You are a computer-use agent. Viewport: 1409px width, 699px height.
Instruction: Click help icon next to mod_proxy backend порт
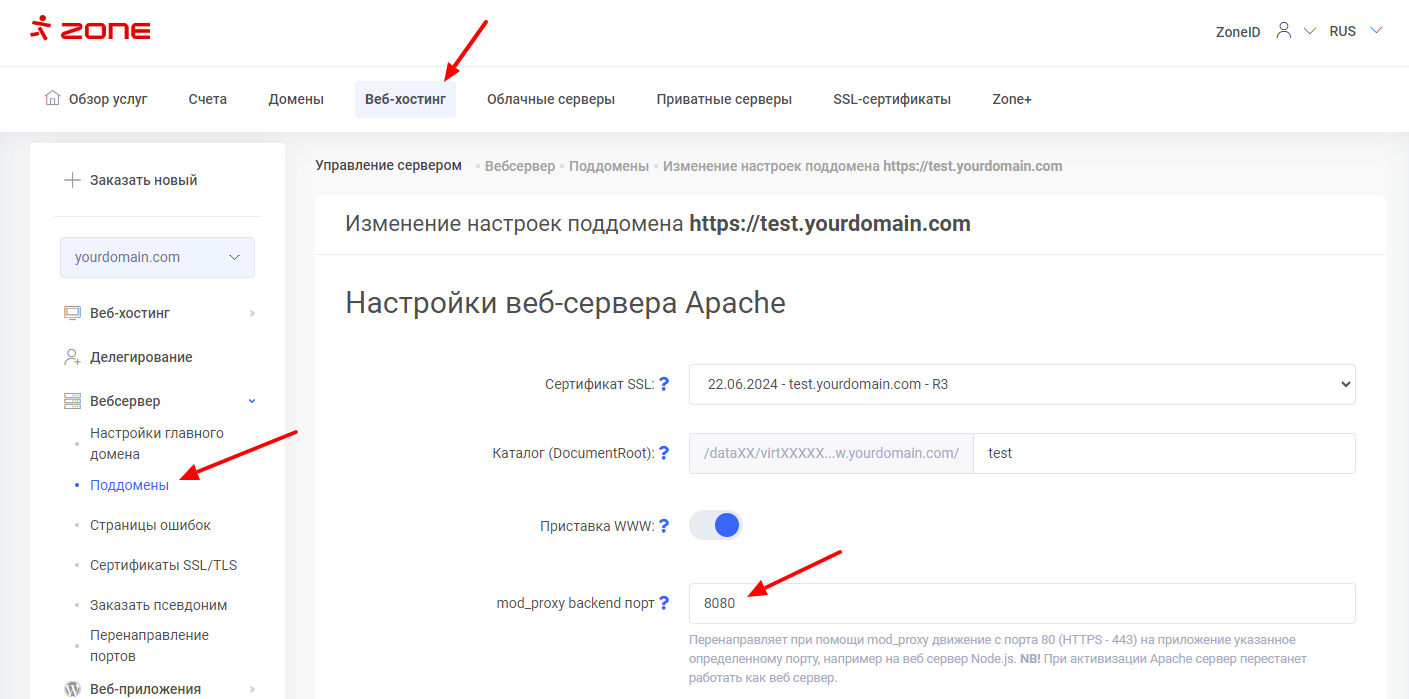(x=664, y=603)
